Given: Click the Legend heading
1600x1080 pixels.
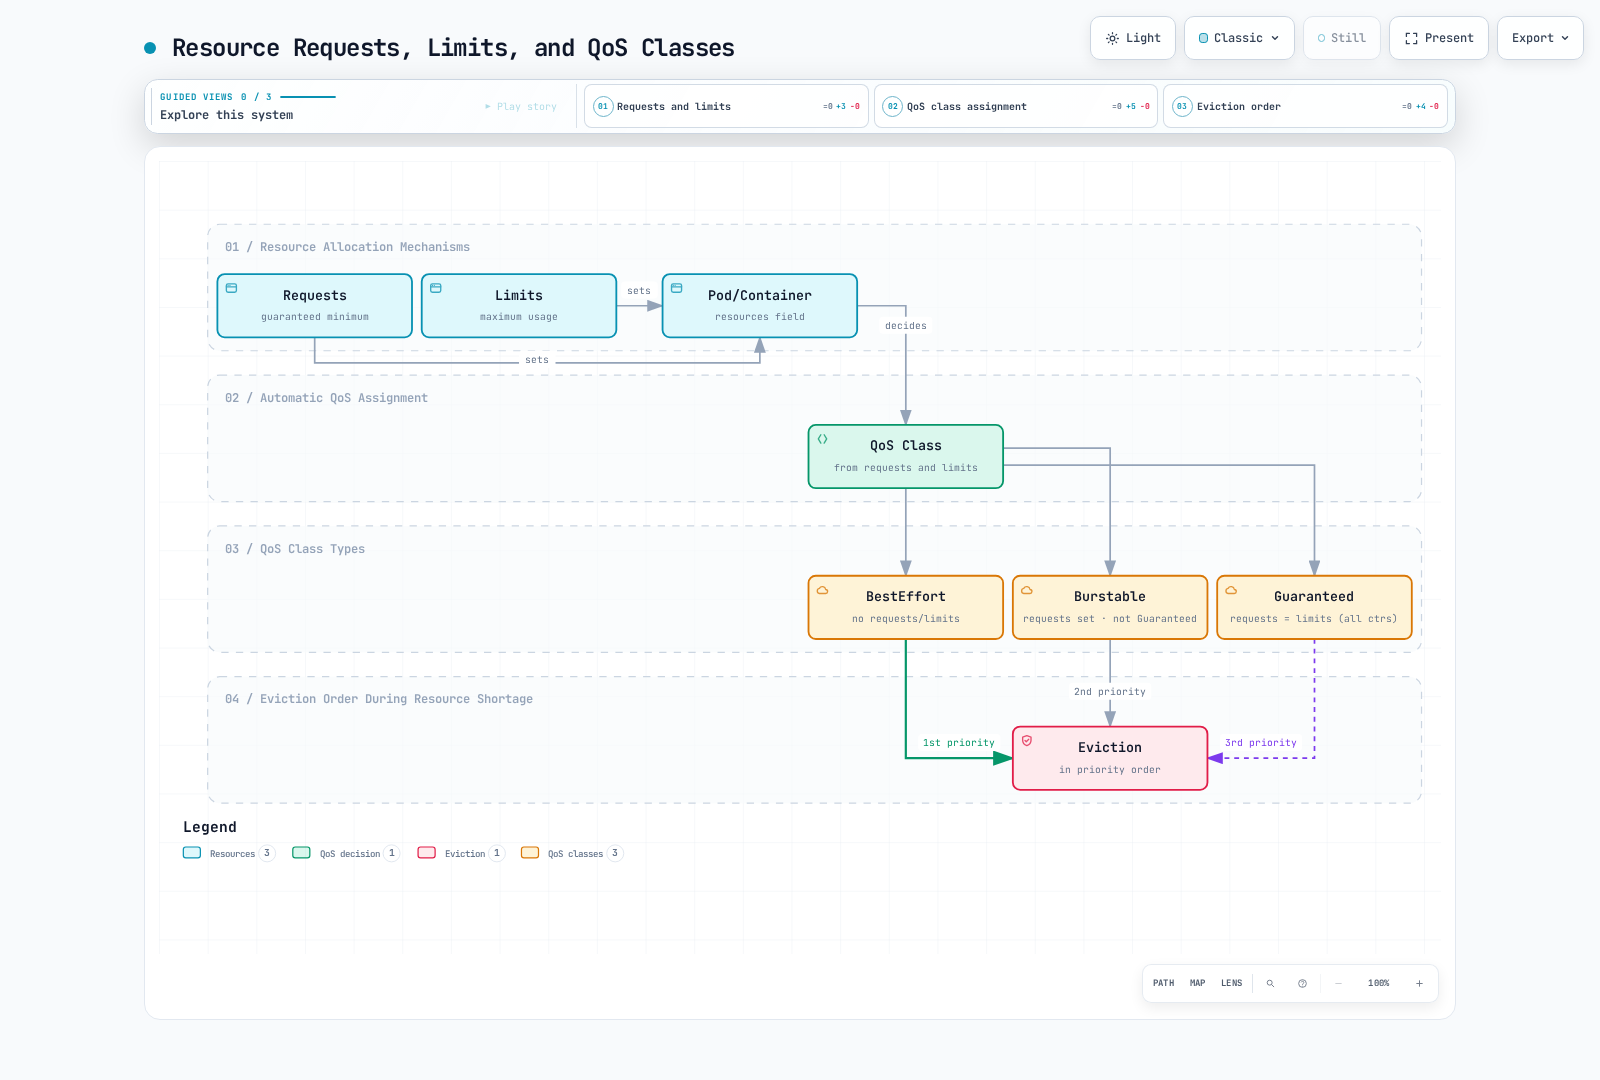Looking at the screenshot, I should coord(210,827).
